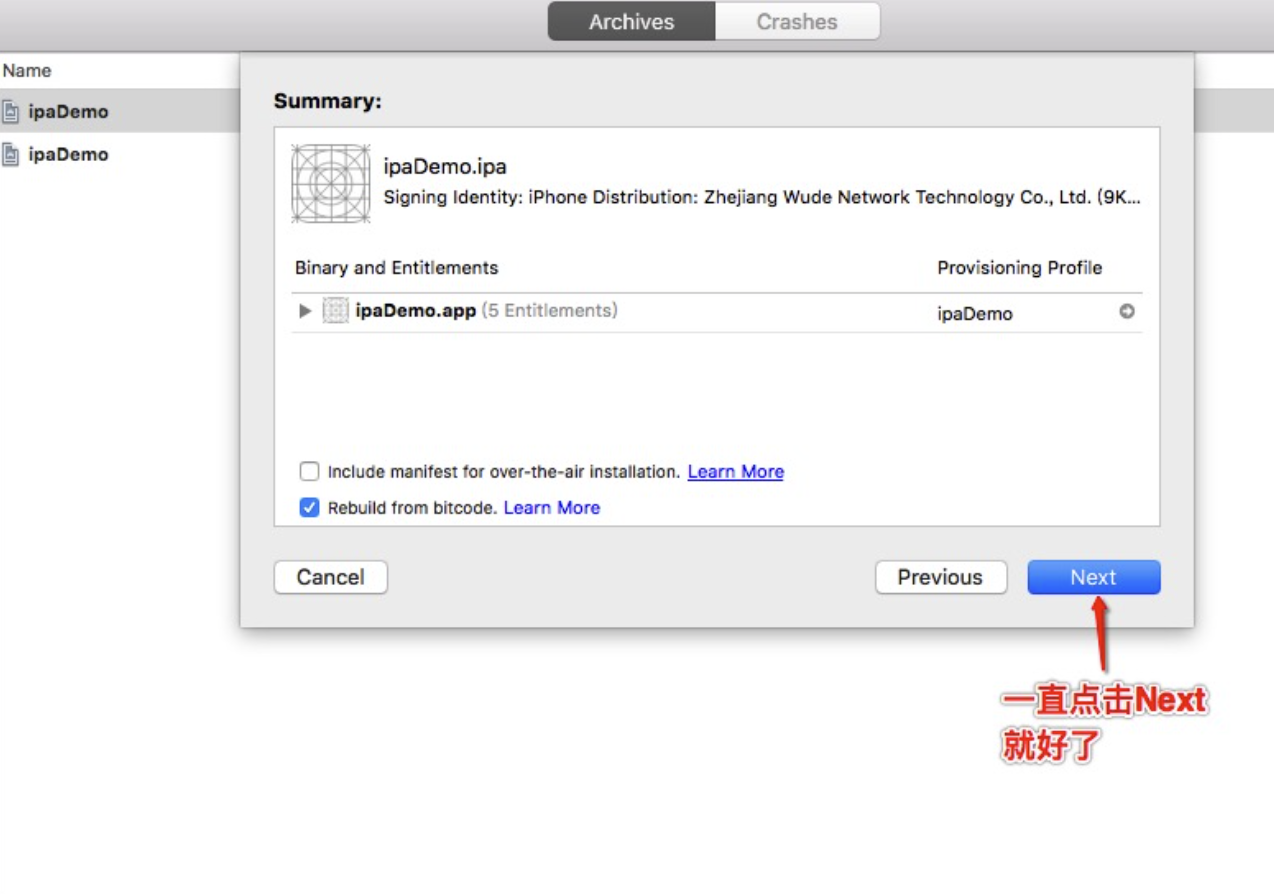Click the ipaDemo.app bundle icon

pos(336,311)
